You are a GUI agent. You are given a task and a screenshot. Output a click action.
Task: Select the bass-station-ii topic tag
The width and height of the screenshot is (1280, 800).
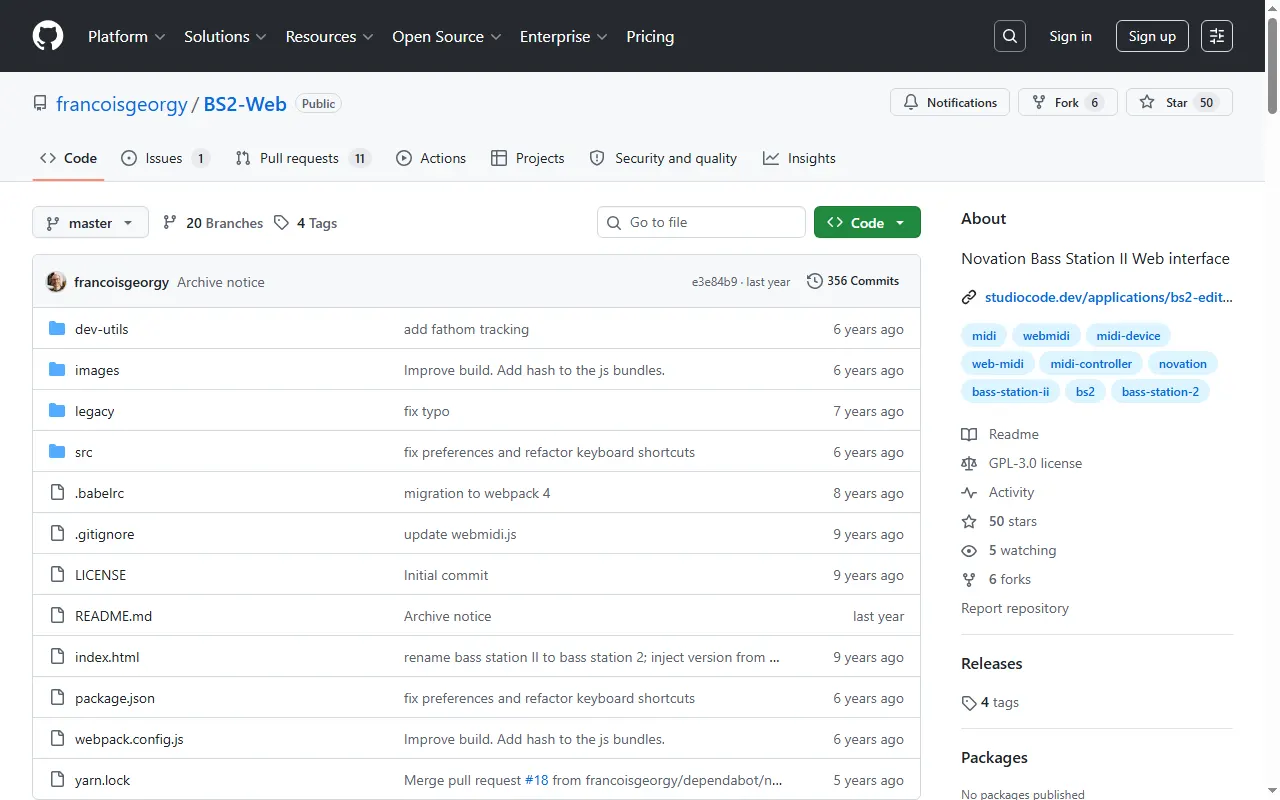tap(1010, 392)
